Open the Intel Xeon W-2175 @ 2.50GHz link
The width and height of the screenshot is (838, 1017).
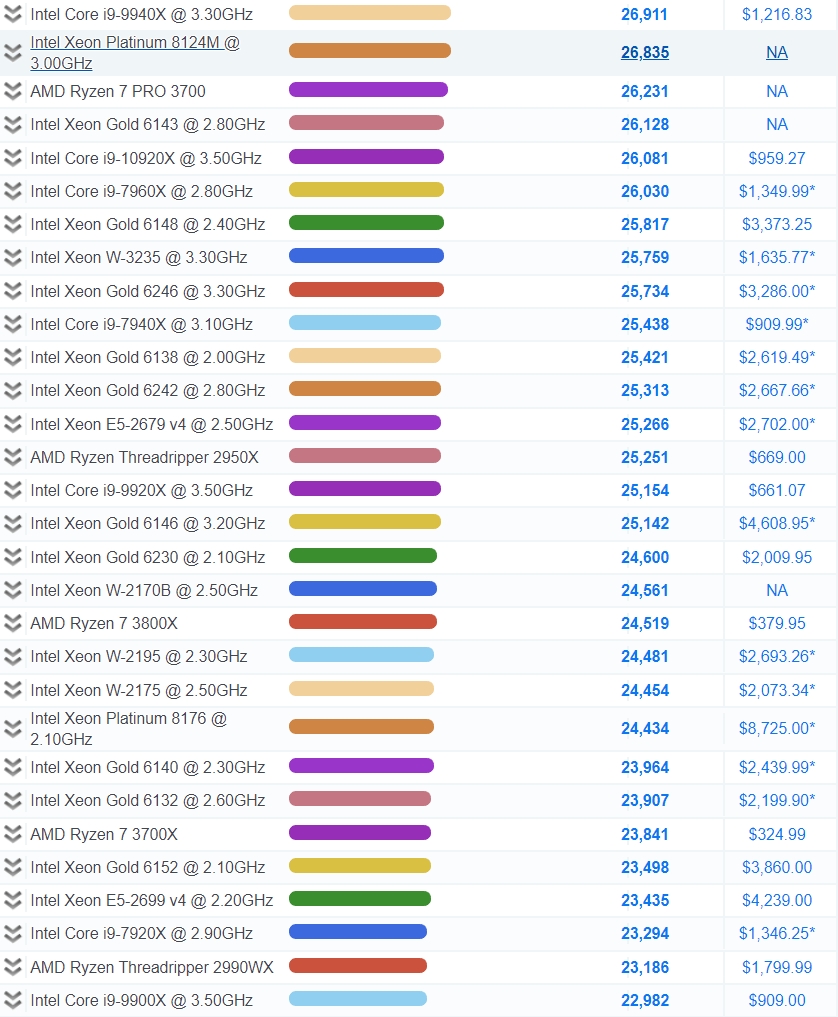139,690
